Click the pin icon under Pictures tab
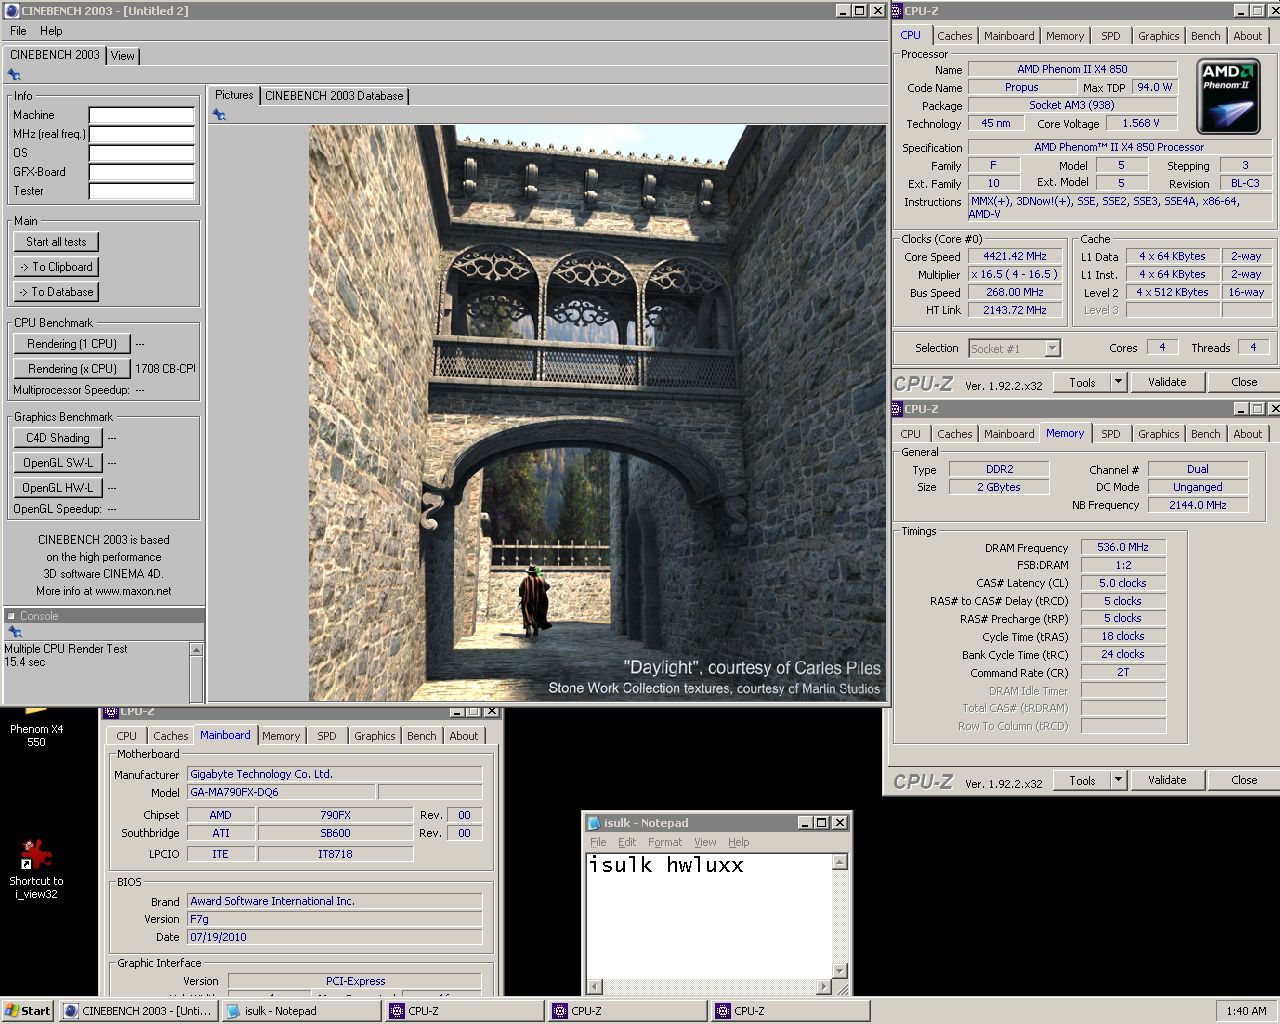The width and height of the screenshot is (1280, 1024). pyautogui.click(x=219, y=115)
